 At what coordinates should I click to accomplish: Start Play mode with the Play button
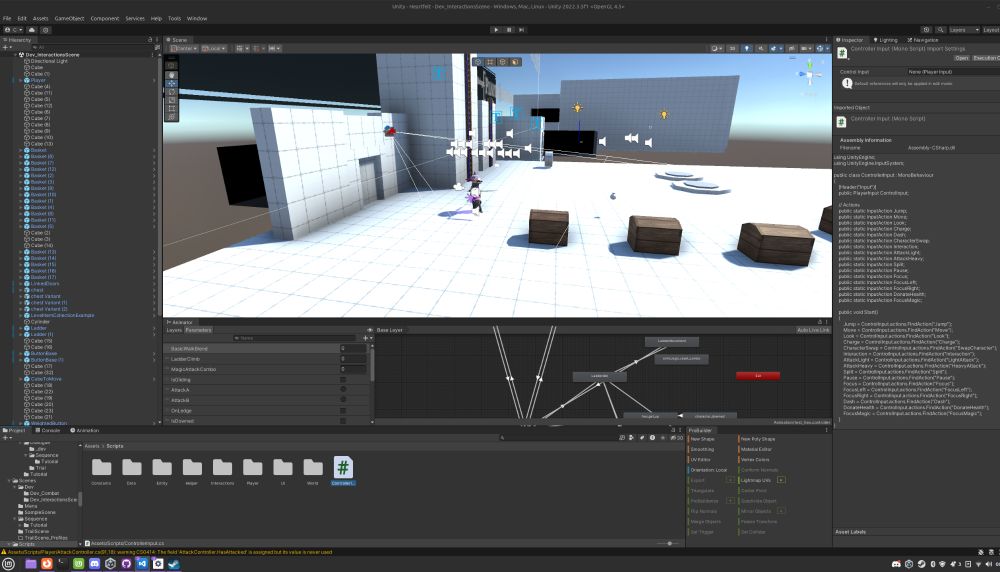pyautogui.click(x=496, y=30)
